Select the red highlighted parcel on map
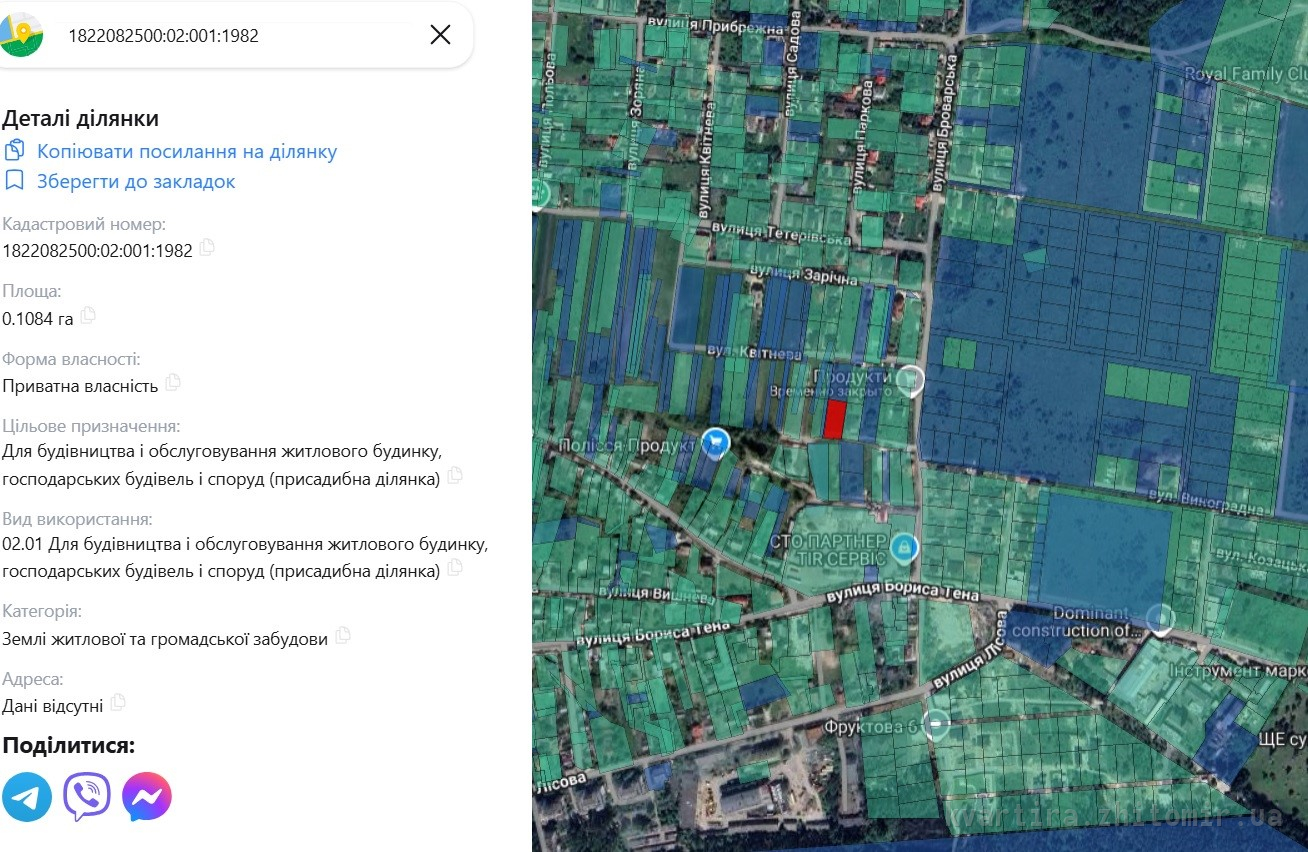Viewport: 1308px width, 852px height. click(834, 419)
